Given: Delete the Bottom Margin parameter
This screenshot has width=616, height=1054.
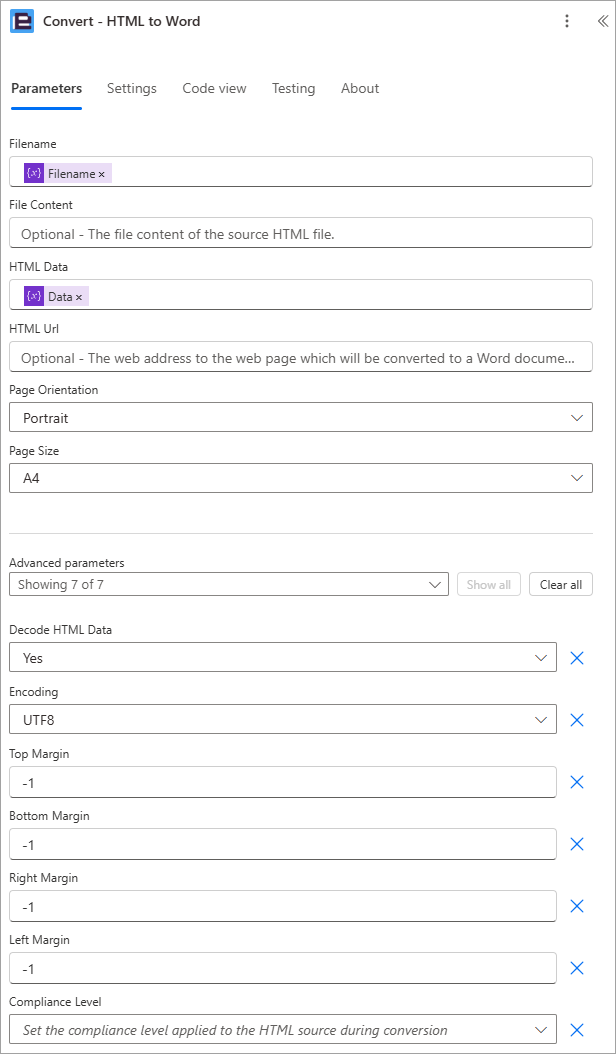Looking at the screenshot, I should click(576, 844).
